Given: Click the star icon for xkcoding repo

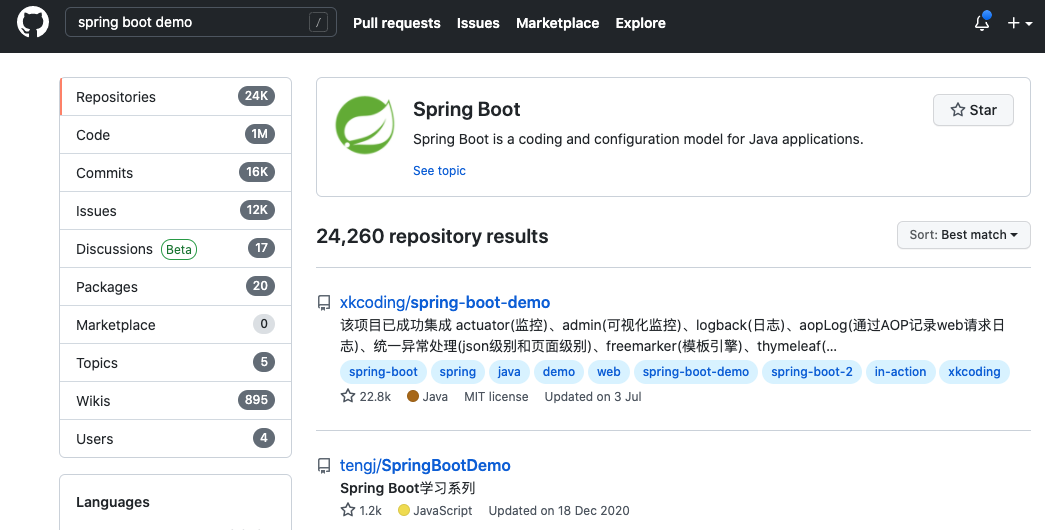Looking at the screenshot, I should (x=348, y=396).
